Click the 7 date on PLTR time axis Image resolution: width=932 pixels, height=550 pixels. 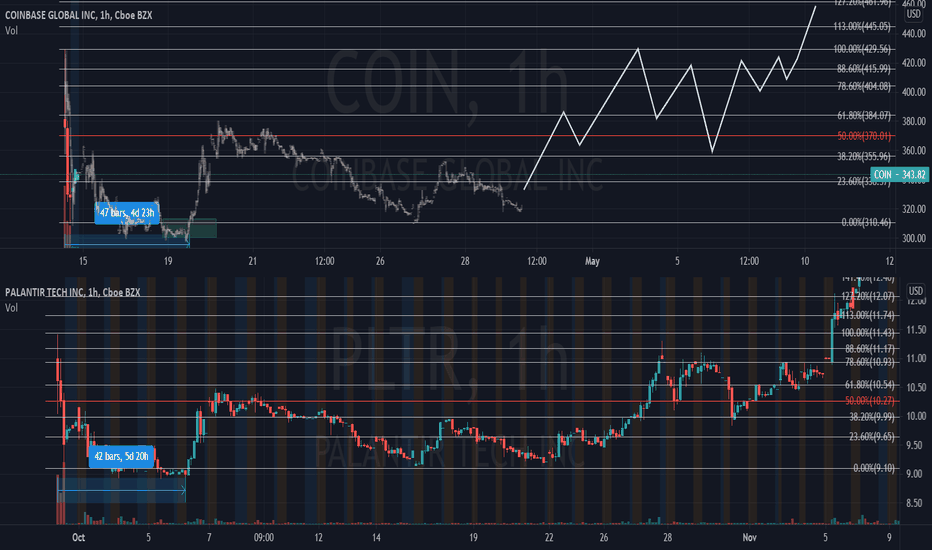click(x=209, y=538)
